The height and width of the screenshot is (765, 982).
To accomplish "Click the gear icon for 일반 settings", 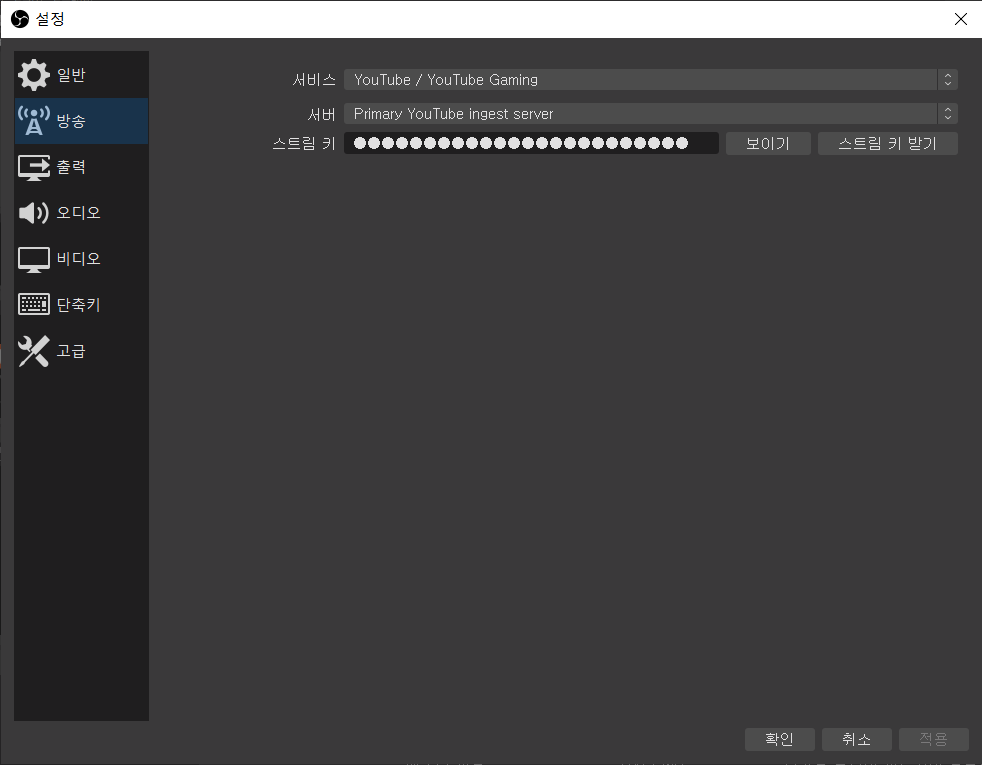I will pyautogui.click(x=33, y=75).
